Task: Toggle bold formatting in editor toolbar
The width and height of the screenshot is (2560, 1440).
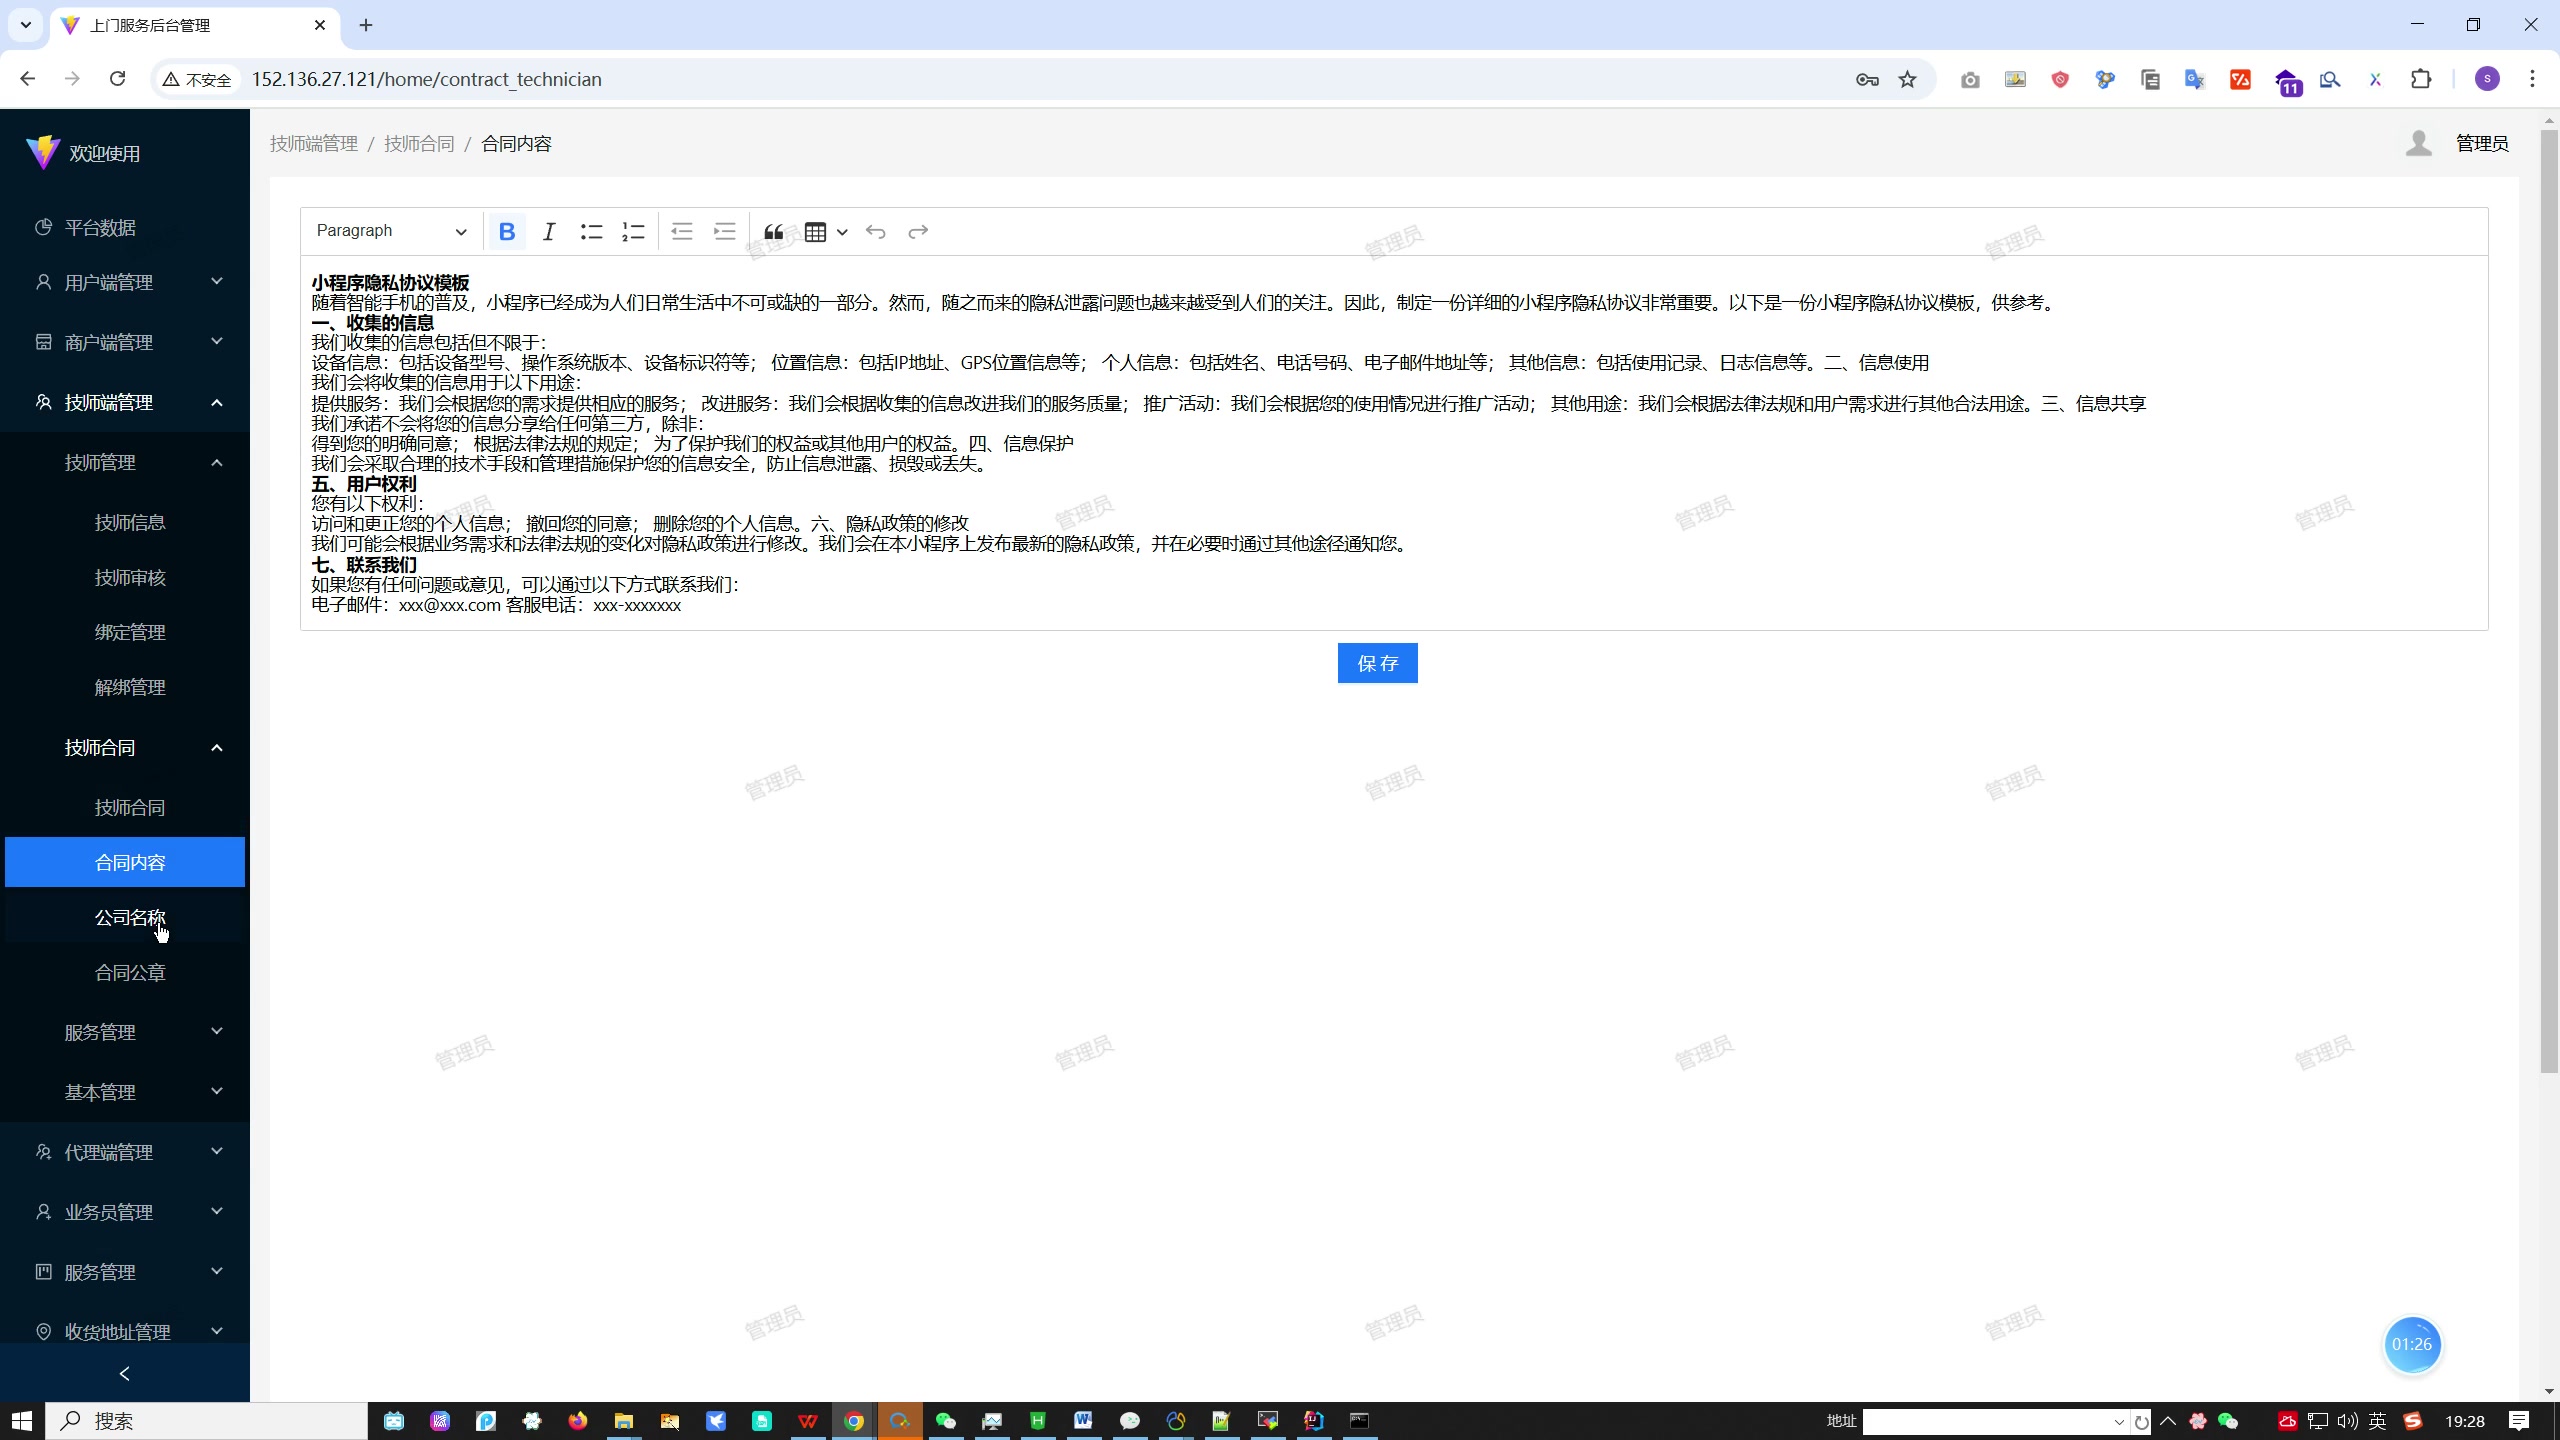Action: [x=507, y=232]
